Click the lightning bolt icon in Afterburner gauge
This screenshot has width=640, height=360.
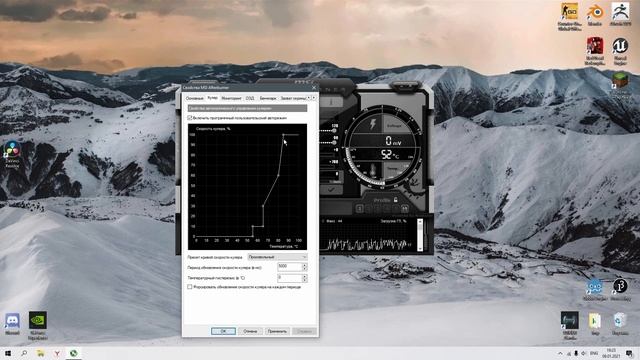pyautogui.click(x=372, y=124)
